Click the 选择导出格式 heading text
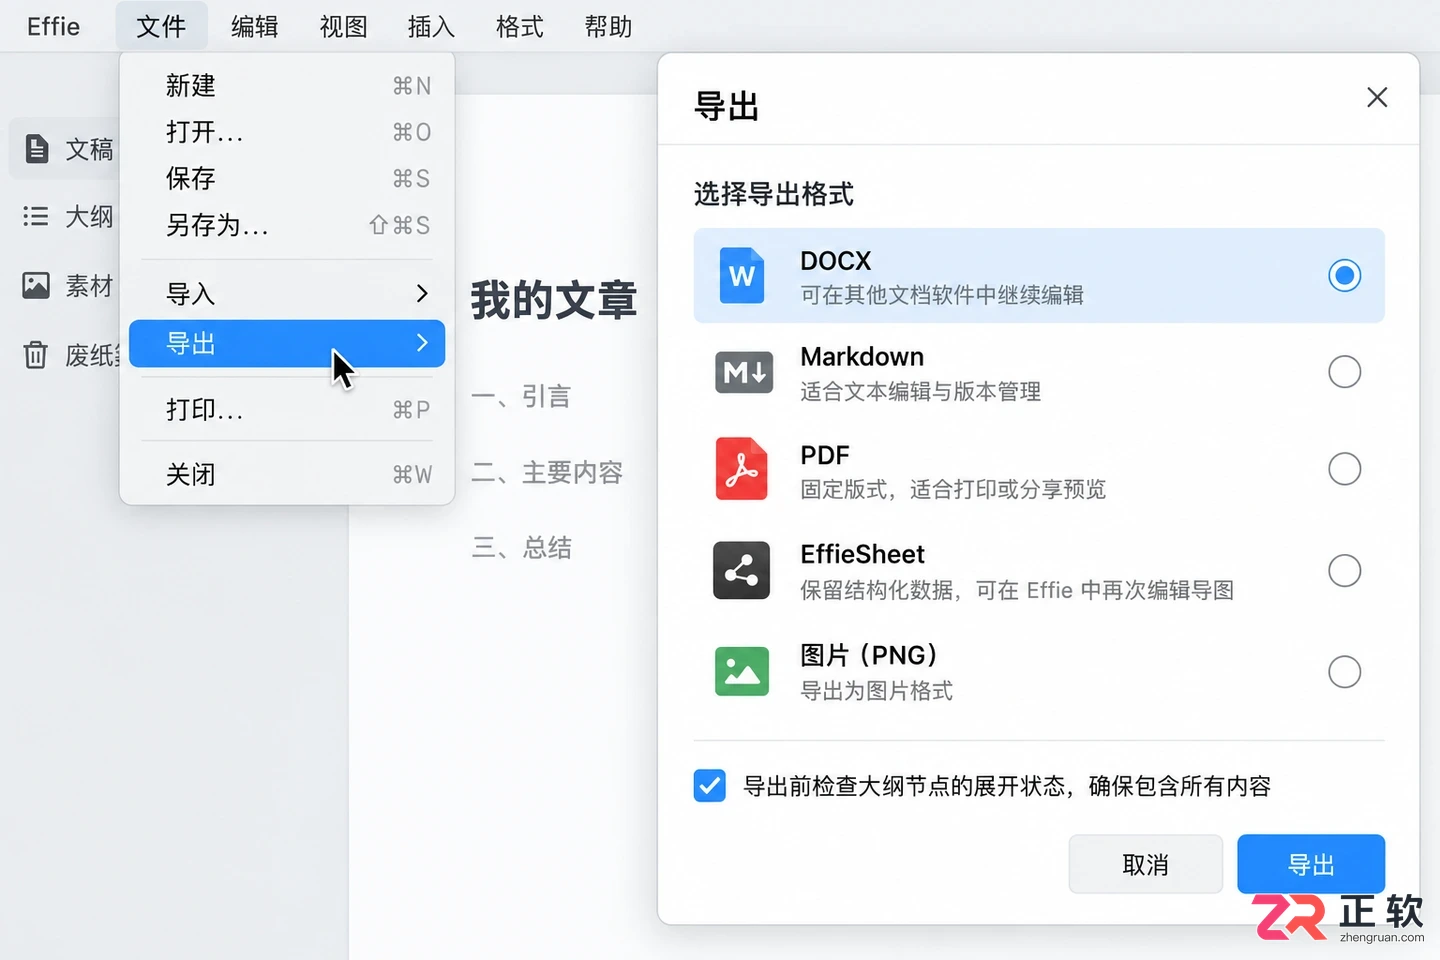This screenshot has height=960, width=1440. click(x=774, y=194)
